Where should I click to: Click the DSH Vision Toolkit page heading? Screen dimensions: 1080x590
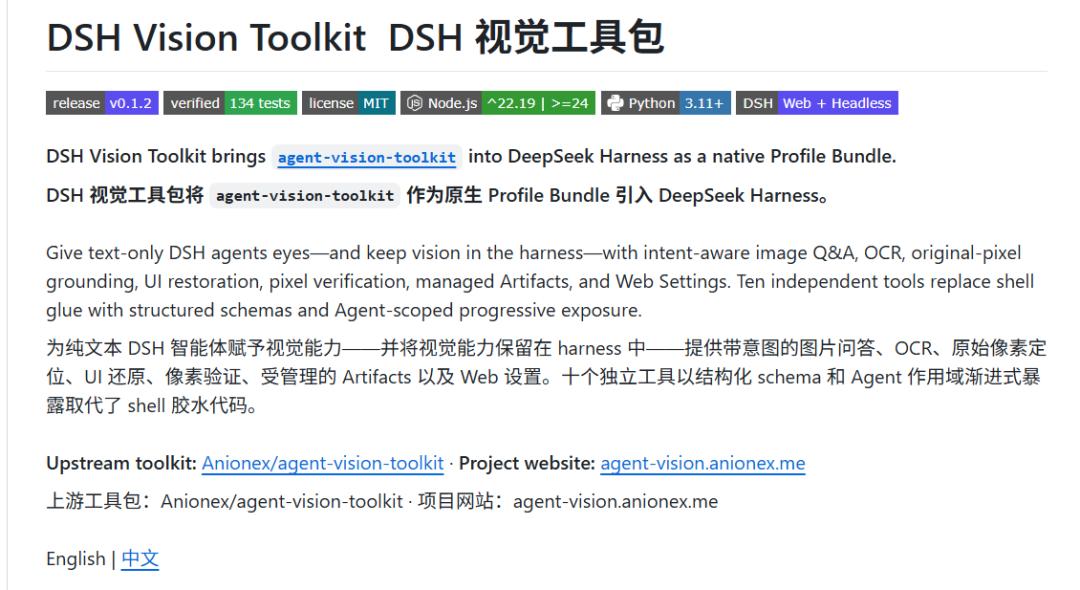(355, 37)
